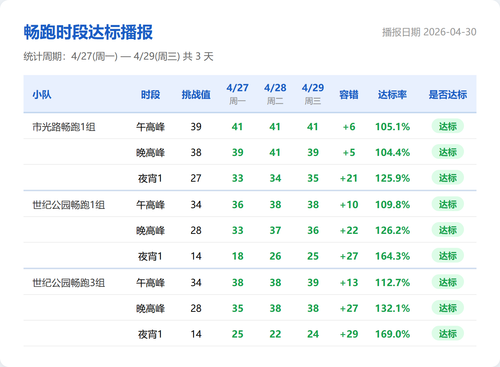The width and height of the screenshot is (500, 367).
Task: Click the 达标 badge in the 109.8% row
Action: (448, 204)
